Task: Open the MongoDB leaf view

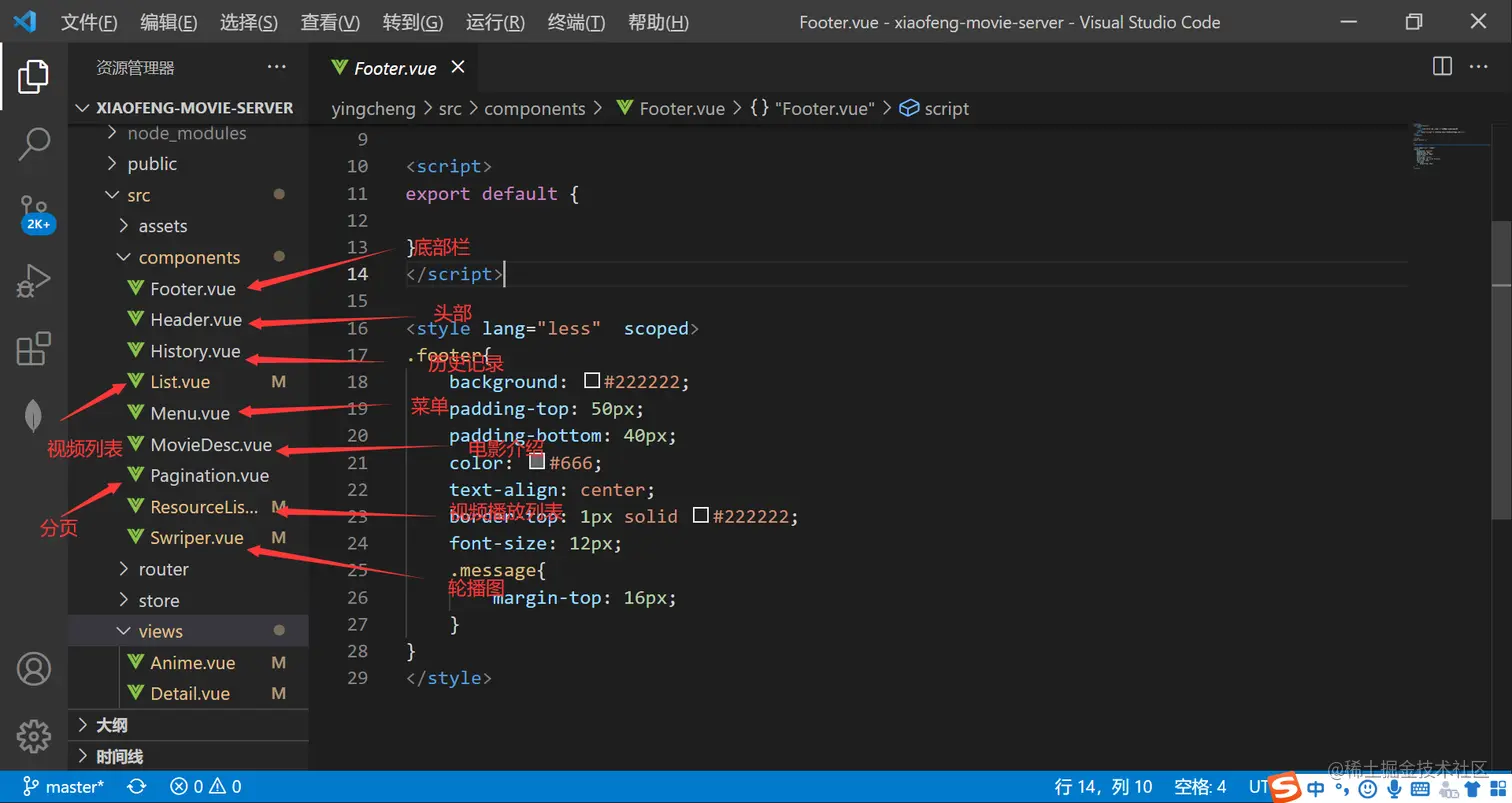Action: (x=34, y=417)
